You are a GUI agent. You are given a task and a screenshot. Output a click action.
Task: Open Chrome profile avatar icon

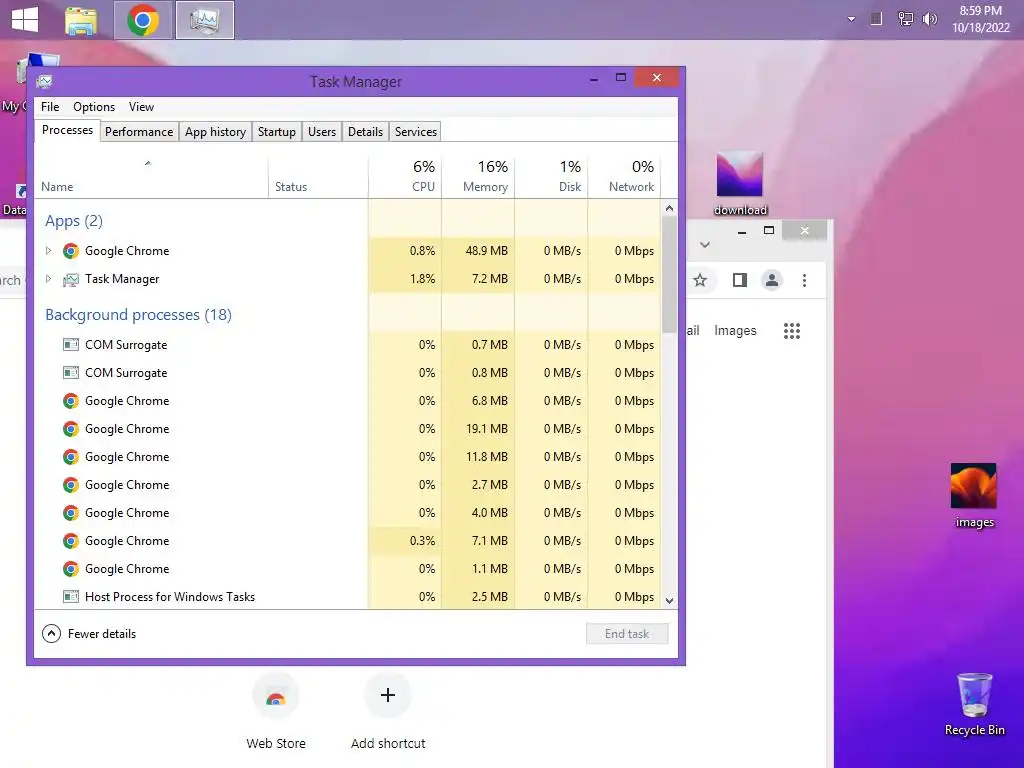pos(772,280)
